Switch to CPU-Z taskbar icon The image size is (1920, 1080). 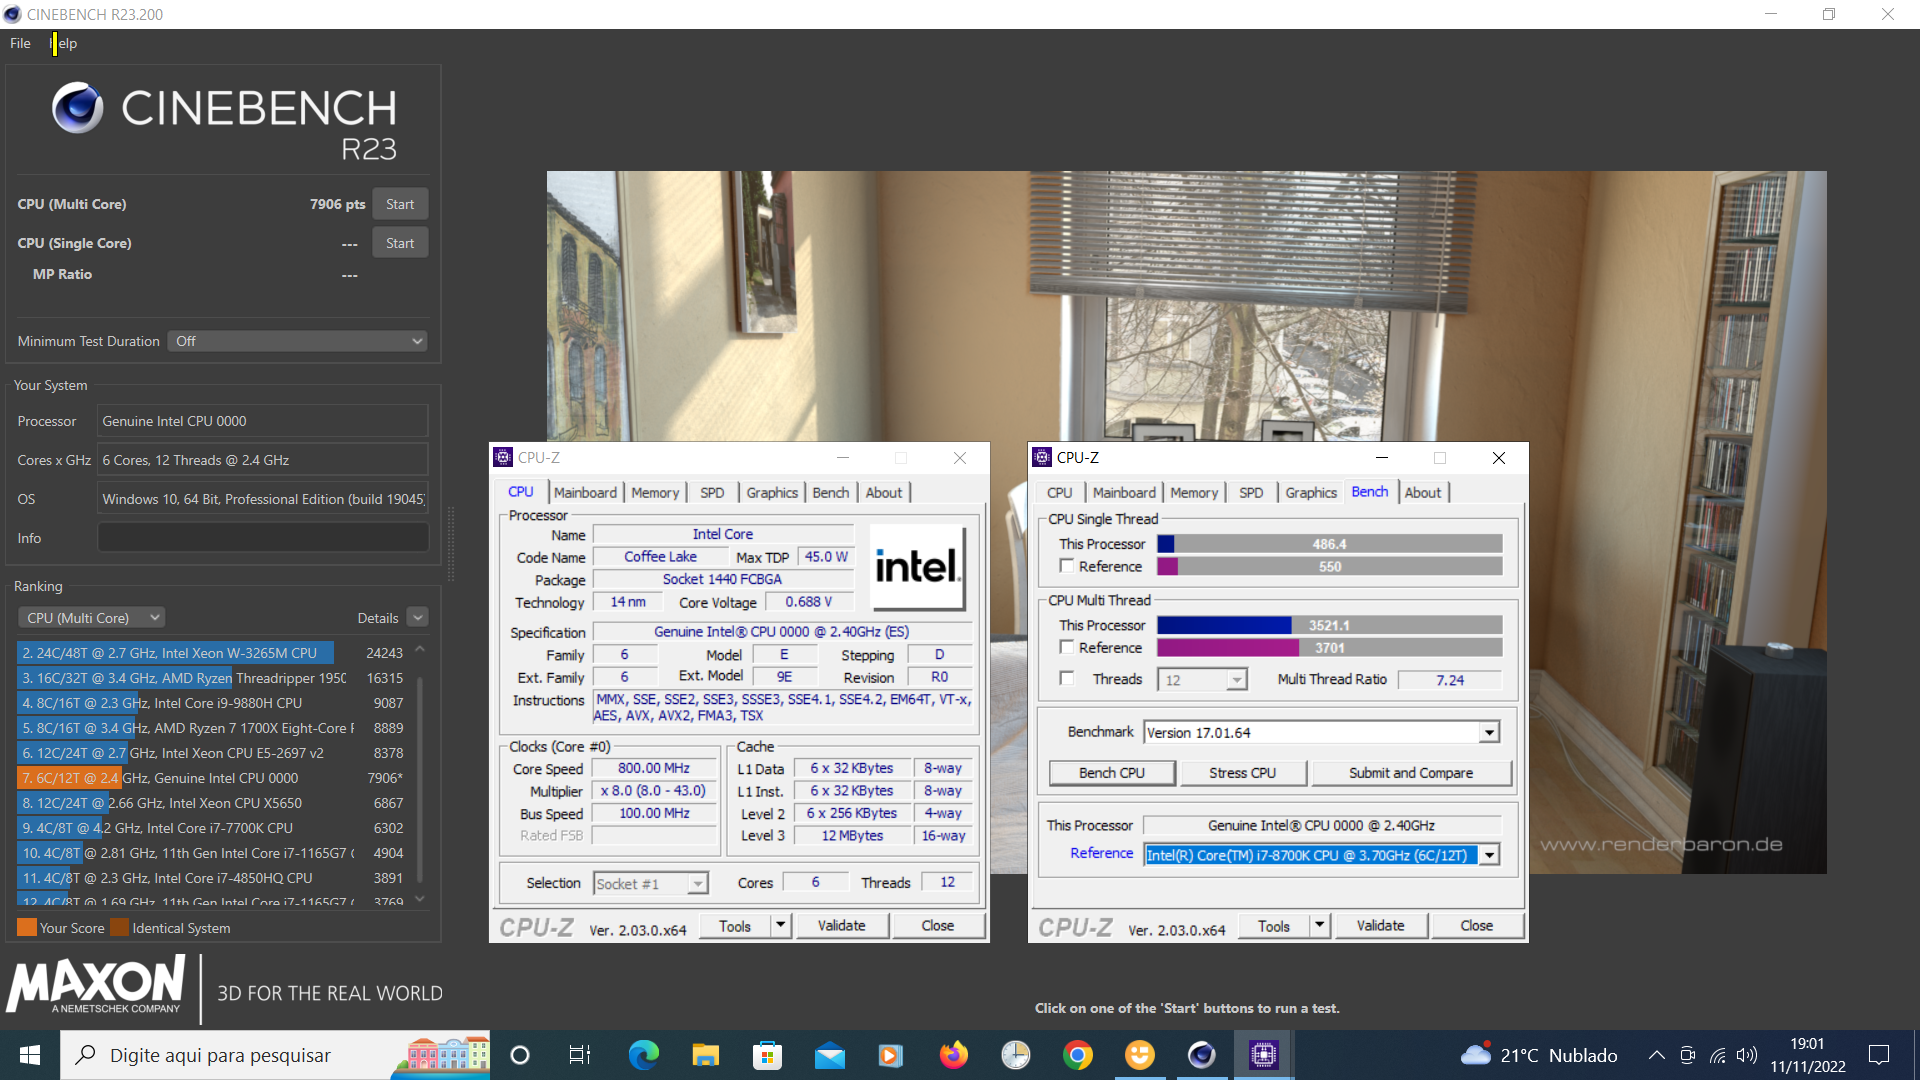(1263, 1055)
